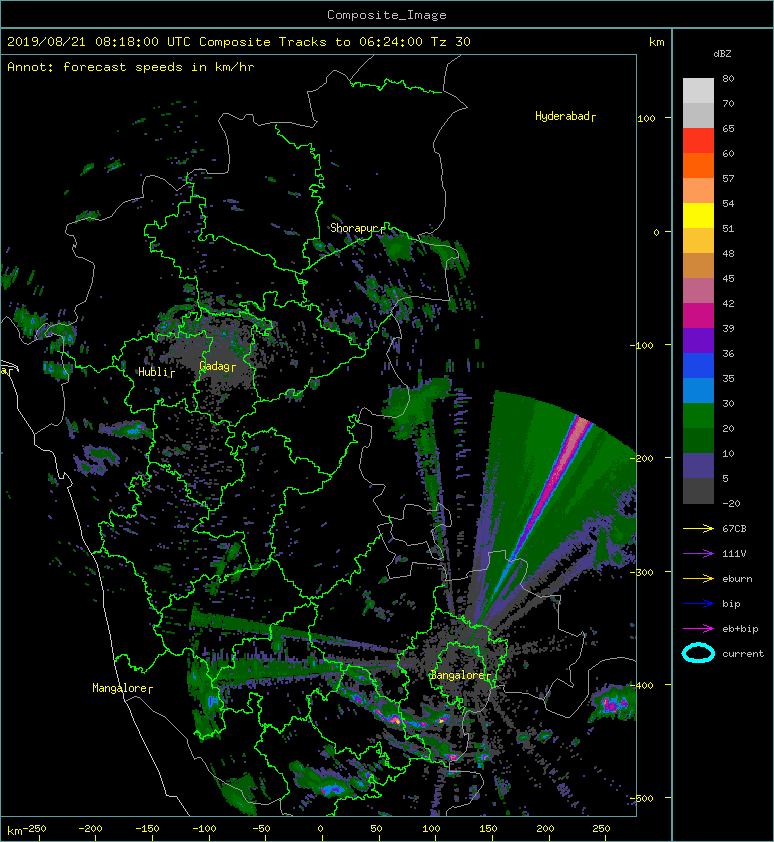Click the '111V' legend label text

click(734, 554)
